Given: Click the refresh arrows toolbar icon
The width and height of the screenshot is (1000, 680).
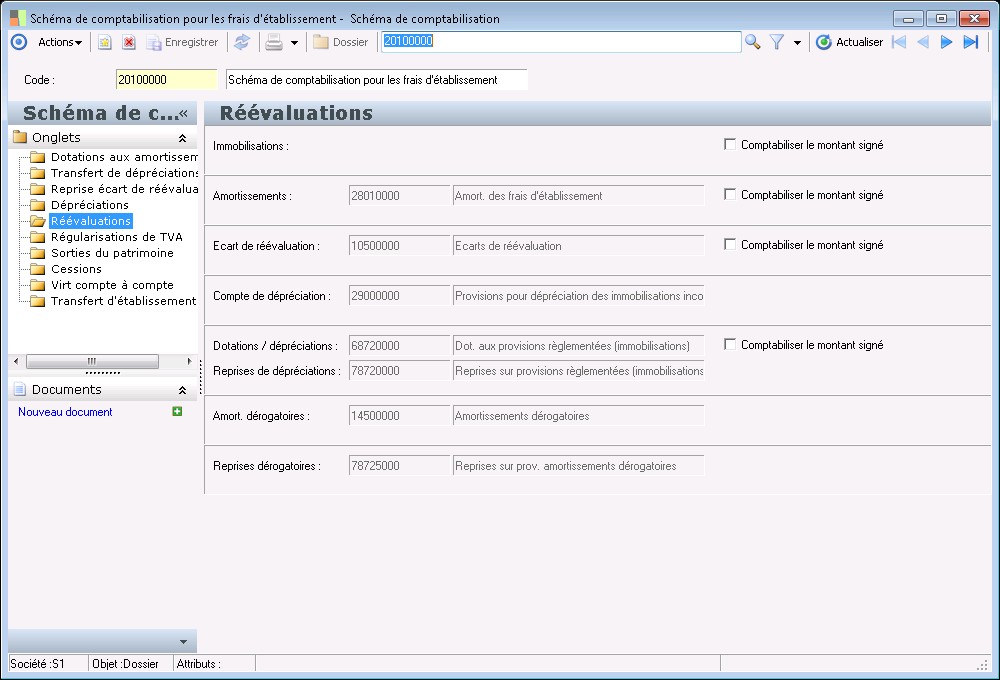Looking at the screenshot, I should [x=241, y=42].
